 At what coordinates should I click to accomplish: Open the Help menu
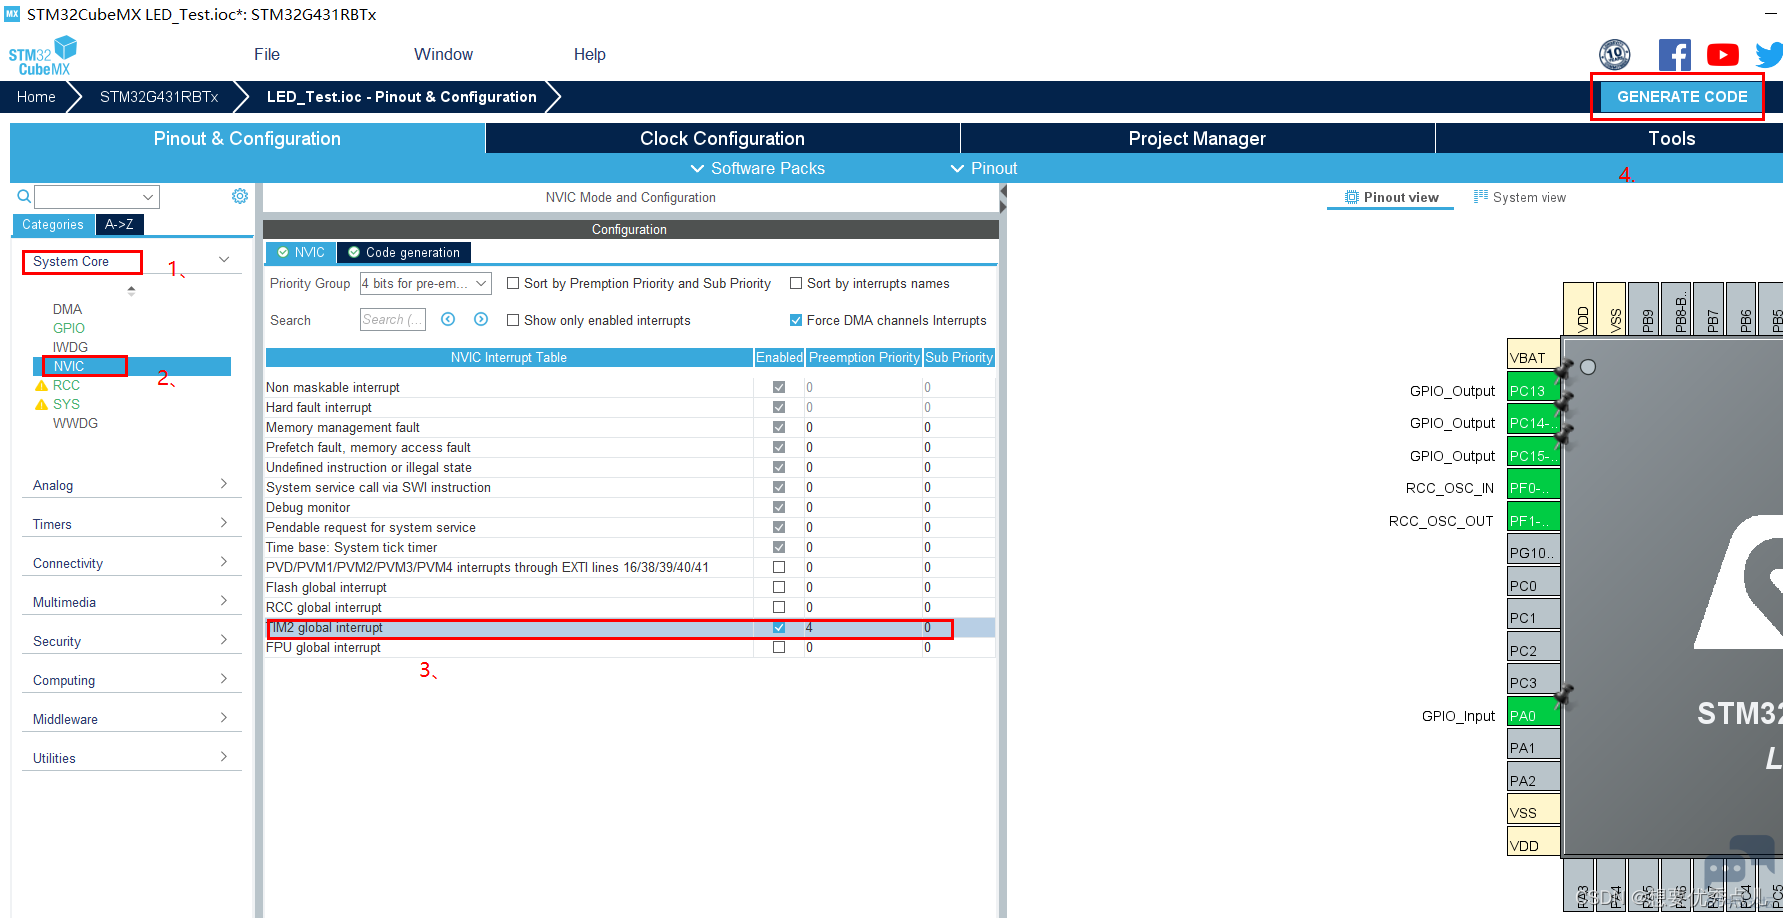click(x=590, y=54)
